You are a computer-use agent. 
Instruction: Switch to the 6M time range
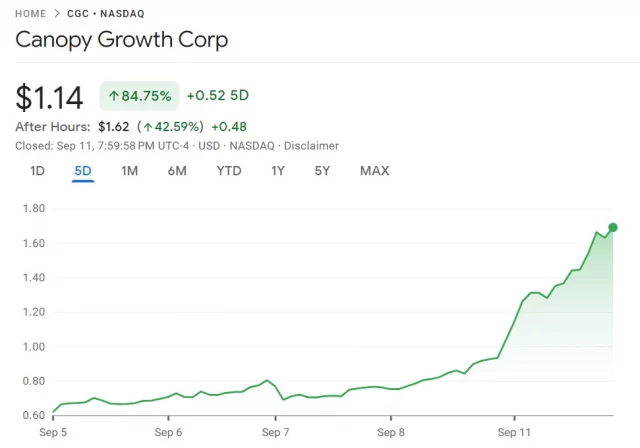177,170
